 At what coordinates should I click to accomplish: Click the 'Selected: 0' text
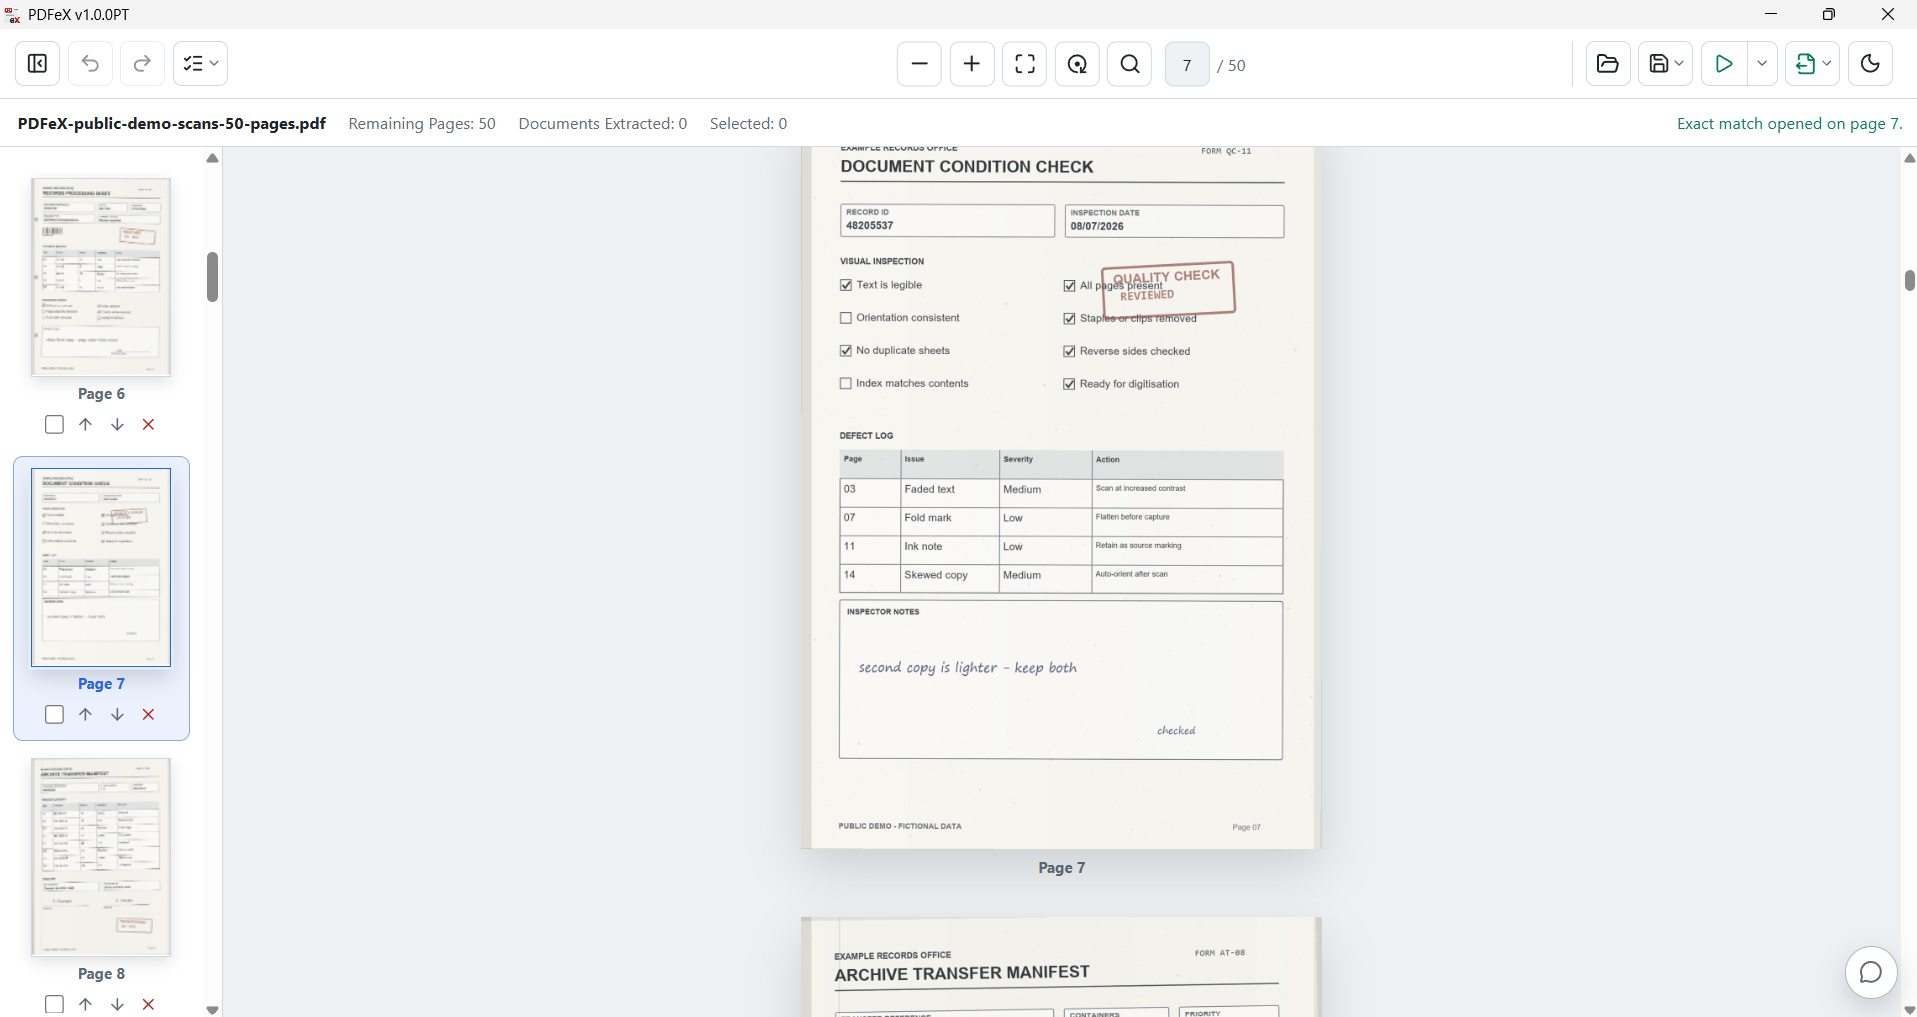[748, 124]
